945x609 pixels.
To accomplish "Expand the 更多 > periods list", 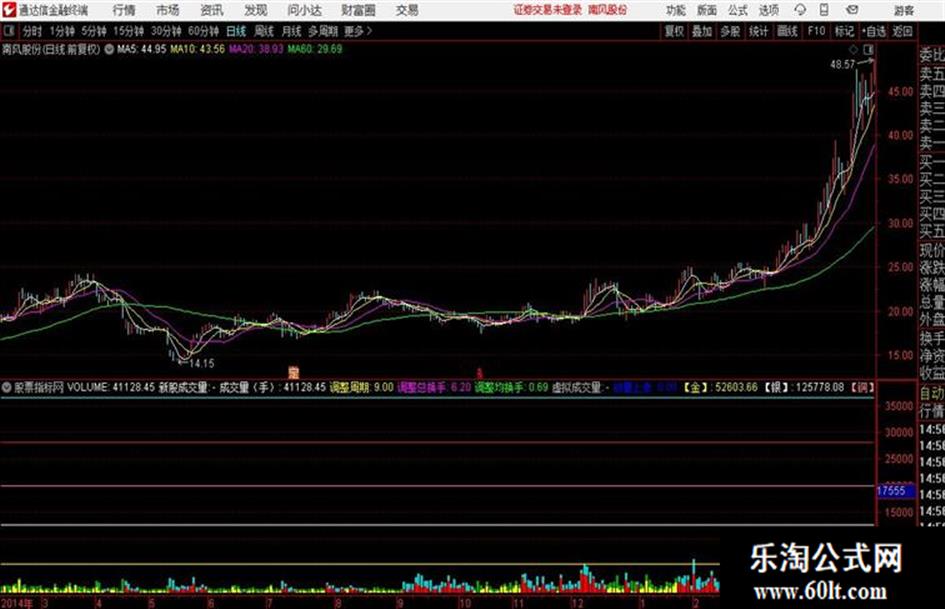I will (x=358, y=31).
